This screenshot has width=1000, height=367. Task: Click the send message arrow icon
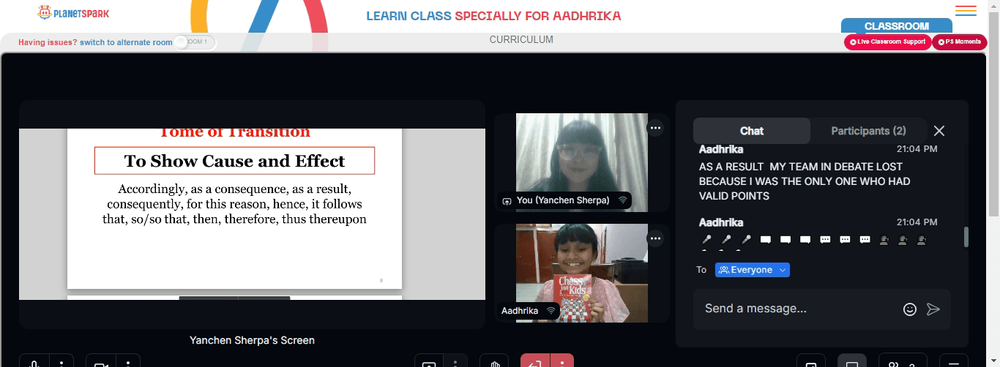point(933,309)
